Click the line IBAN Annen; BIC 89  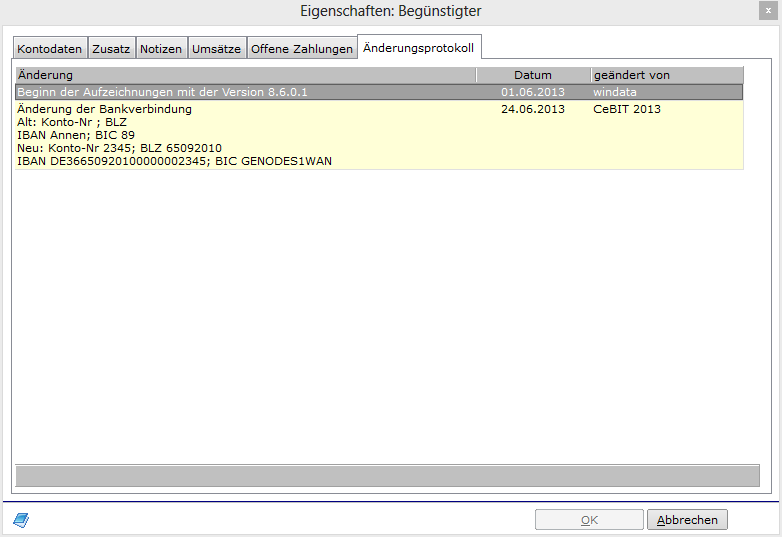tap(76, 135)
